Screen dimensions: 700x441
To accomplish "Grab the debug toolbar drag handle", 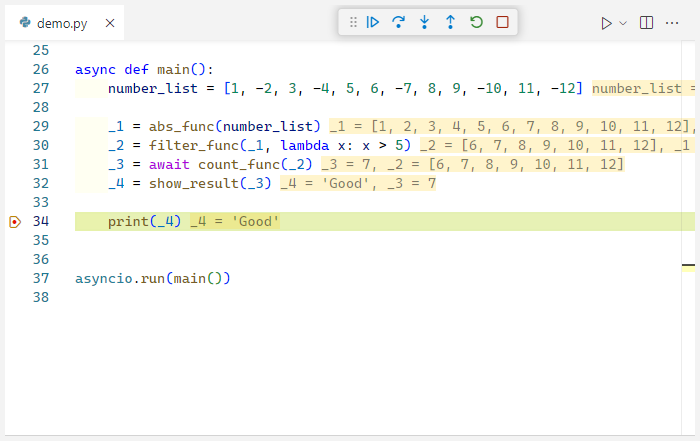I will click(353, 22).
